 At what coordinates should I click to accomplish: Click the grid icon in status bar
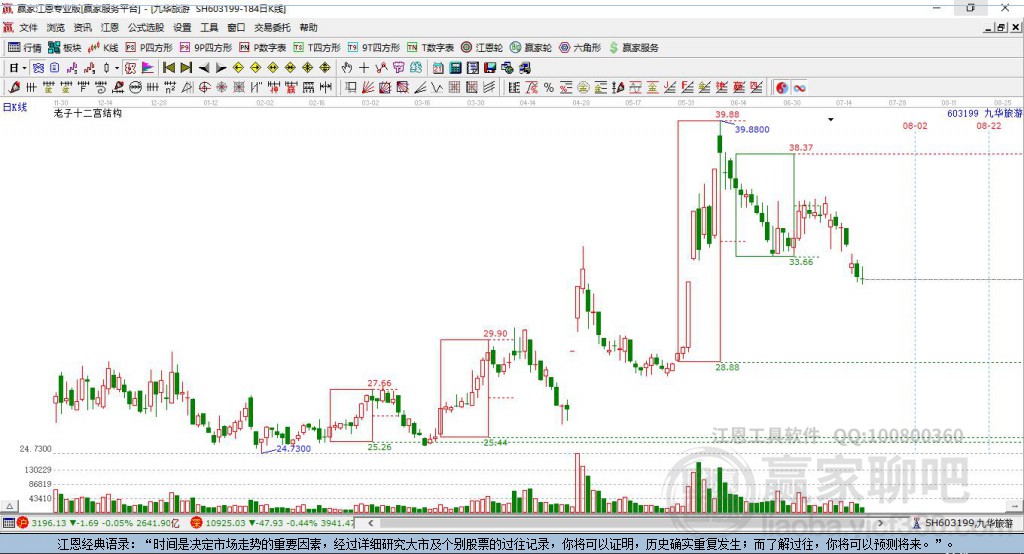[x=8, y=523]
